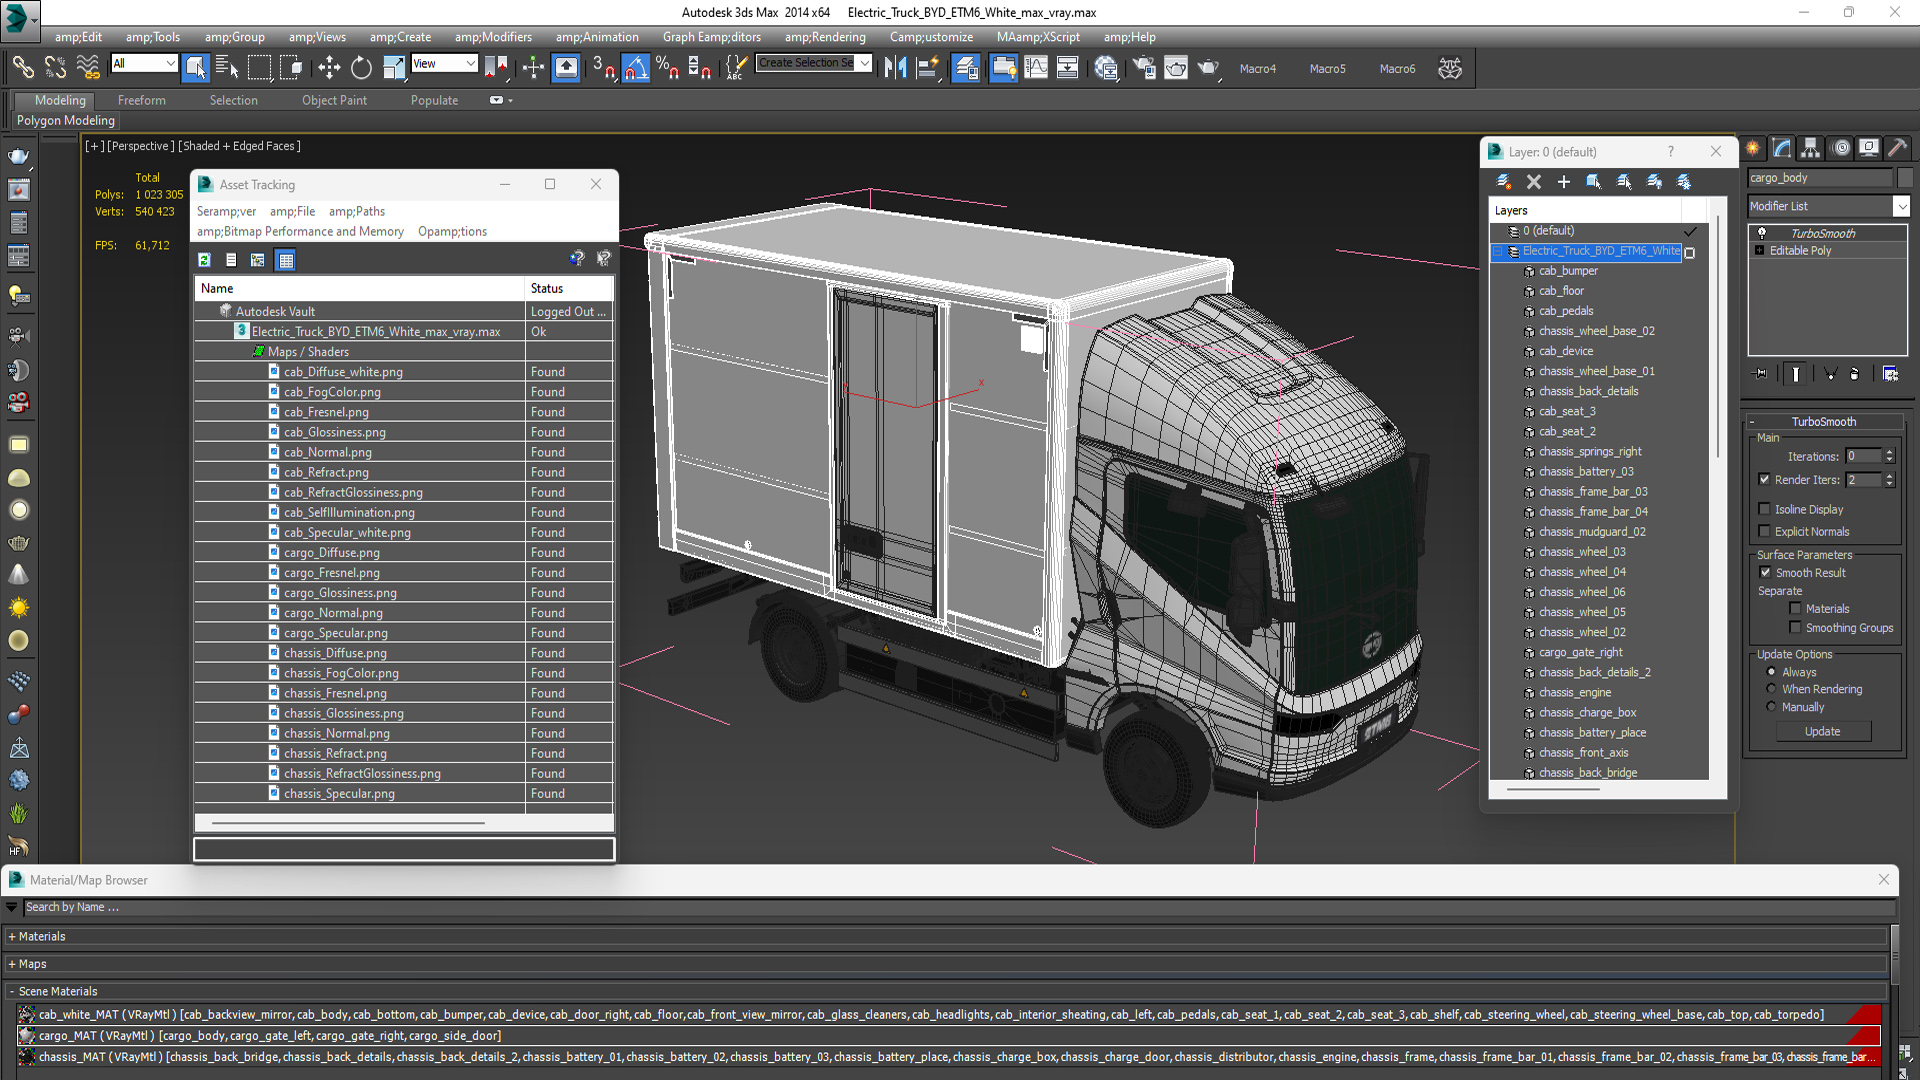Viewport: 1920px width, 1080px height.
Task: Open the Animation menu
Action: point(597,37)
